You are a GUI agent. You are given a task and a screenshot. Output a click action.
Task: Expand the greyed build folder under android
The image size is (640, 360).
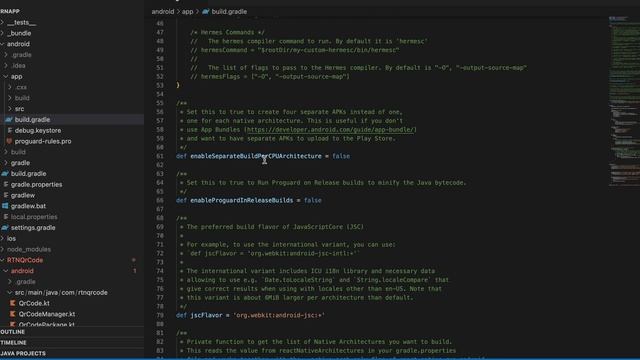[x=6, y=152]
